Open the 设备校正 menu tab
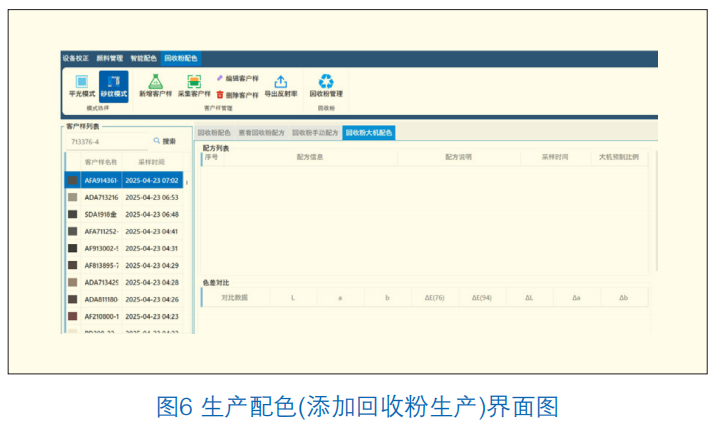 point(76,58)
